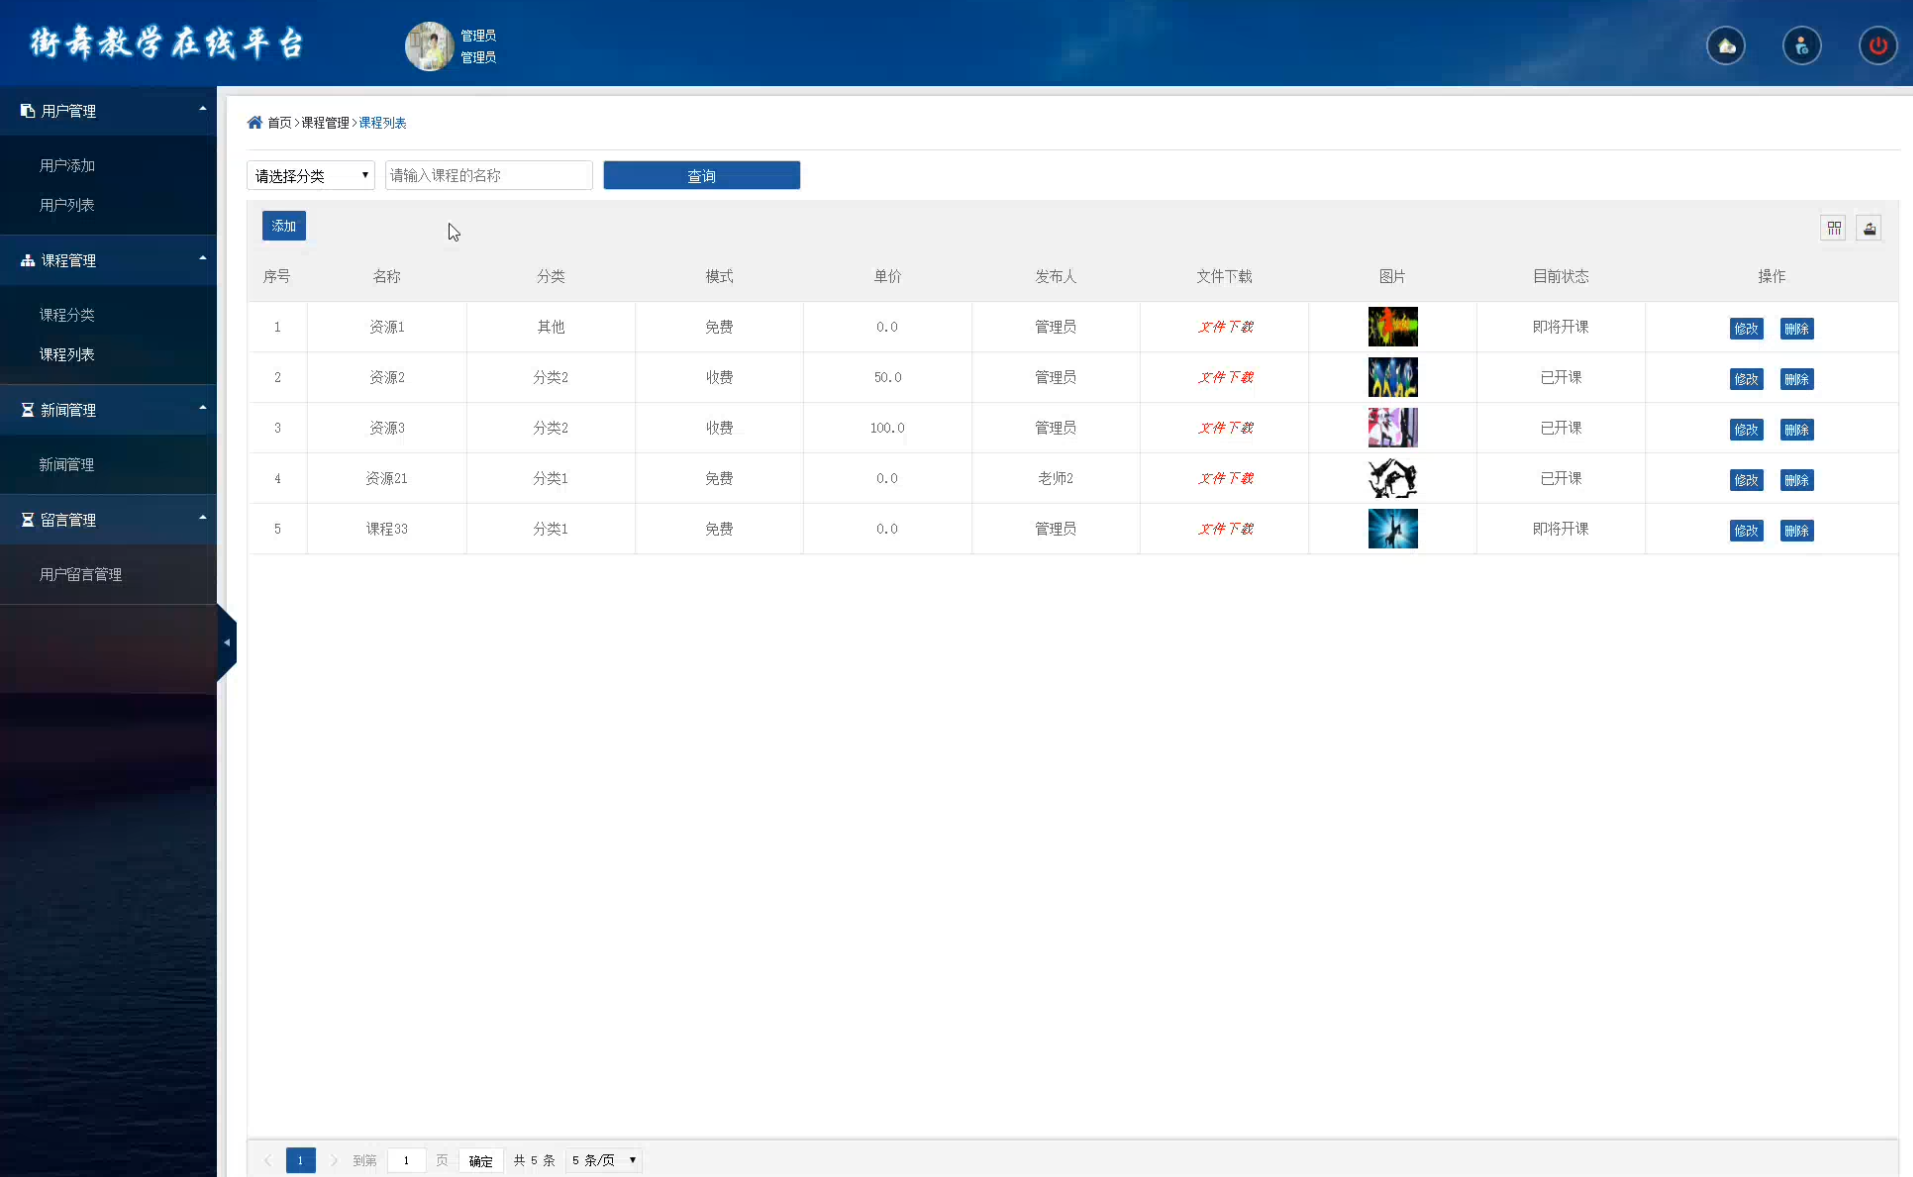Click 修改 for 资源2 row

click(x=1746, y=379)
